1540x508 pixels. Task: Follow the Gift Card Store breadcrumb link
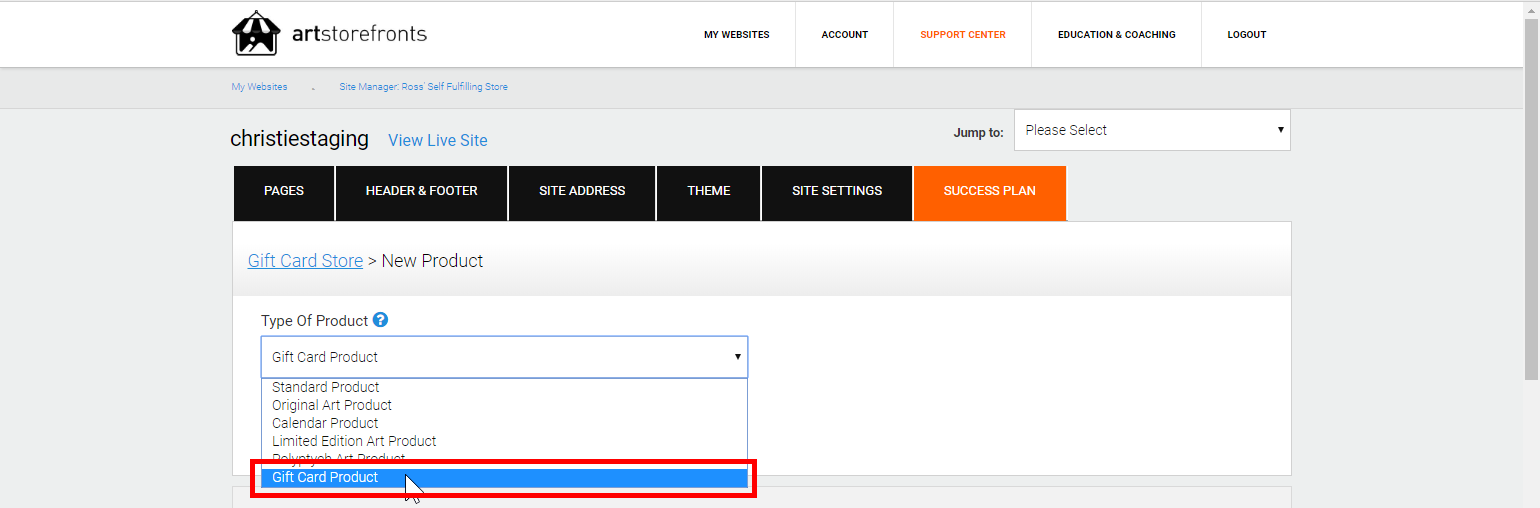pos(305,261)
